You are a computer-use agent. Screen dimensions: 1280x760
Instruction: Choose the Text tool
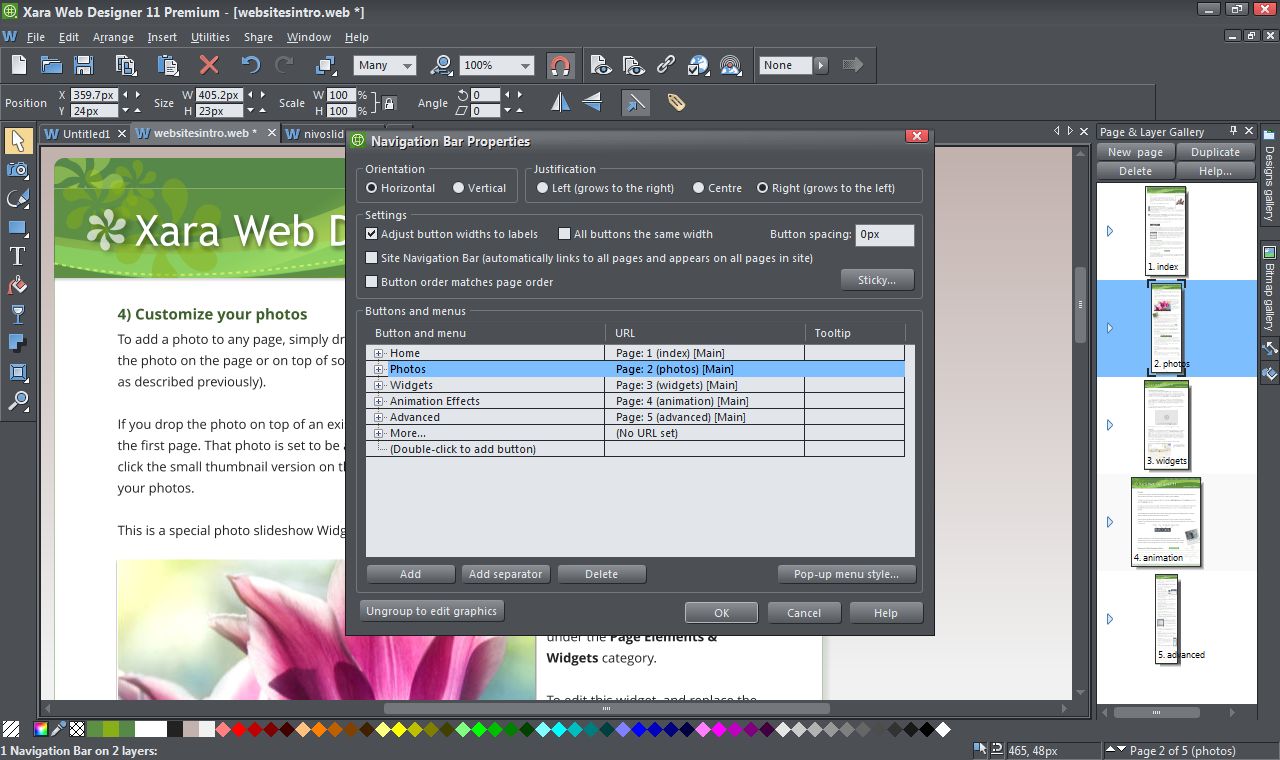point(18,256)
